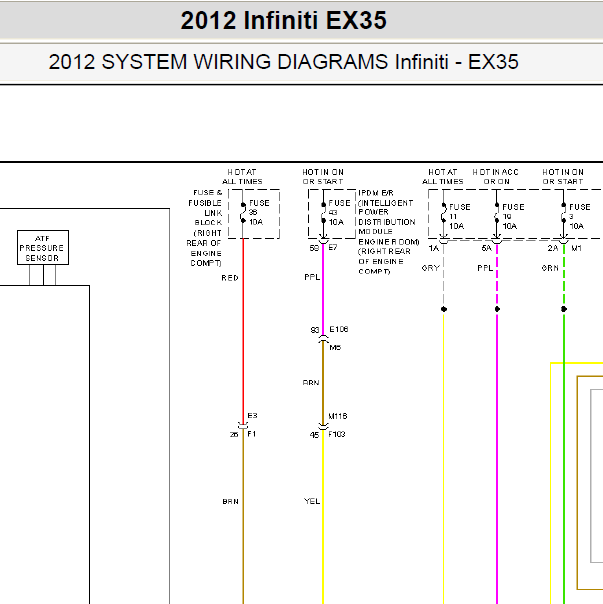Click the fuse symbol of fuse 3

564,213
